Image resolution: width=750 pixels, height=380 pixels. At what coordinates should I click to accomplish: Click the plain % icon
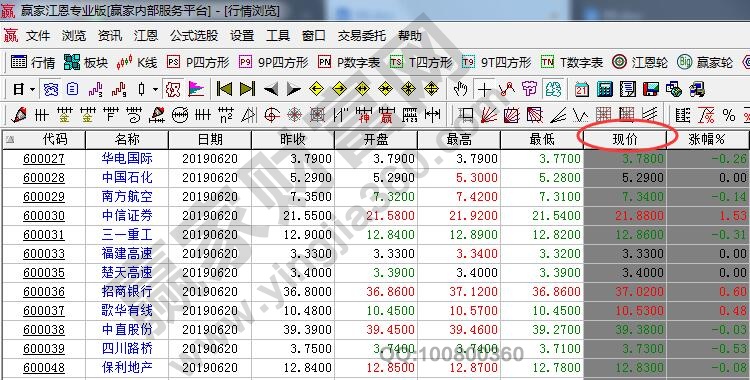click(x=729, y=115)
